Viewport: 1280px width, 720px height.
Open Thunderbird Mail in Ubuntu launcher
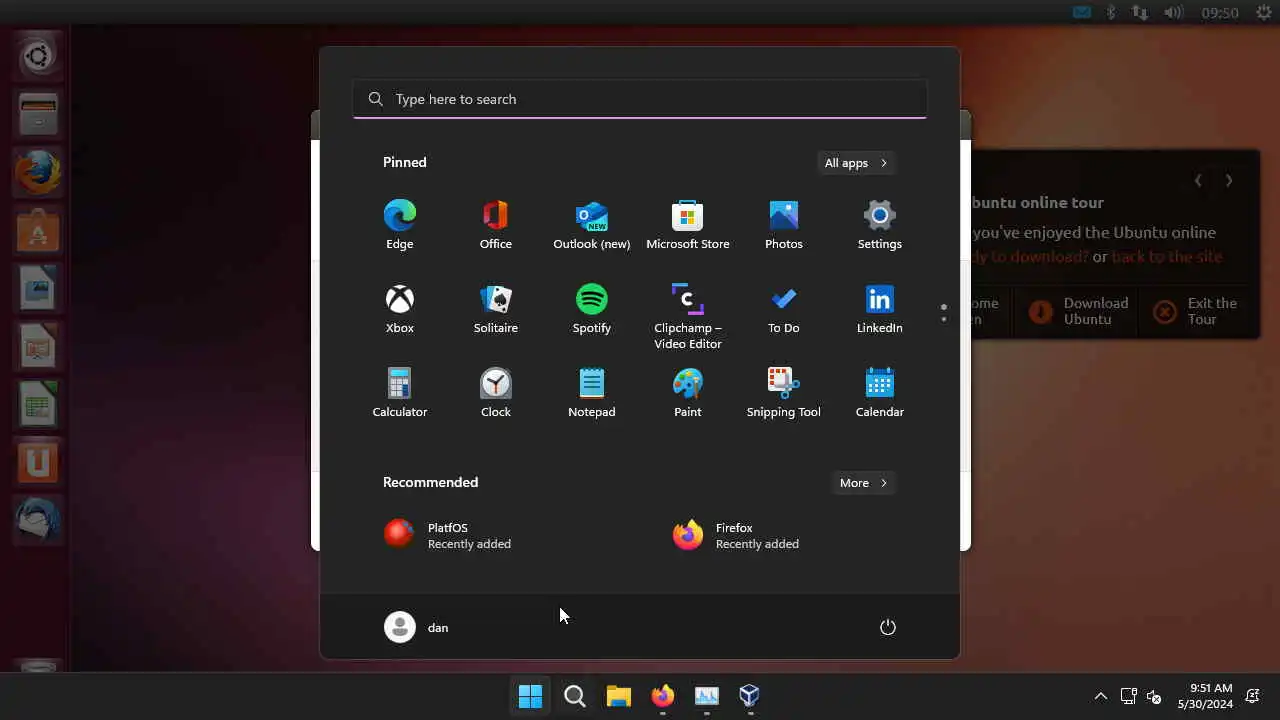point(38,521)
